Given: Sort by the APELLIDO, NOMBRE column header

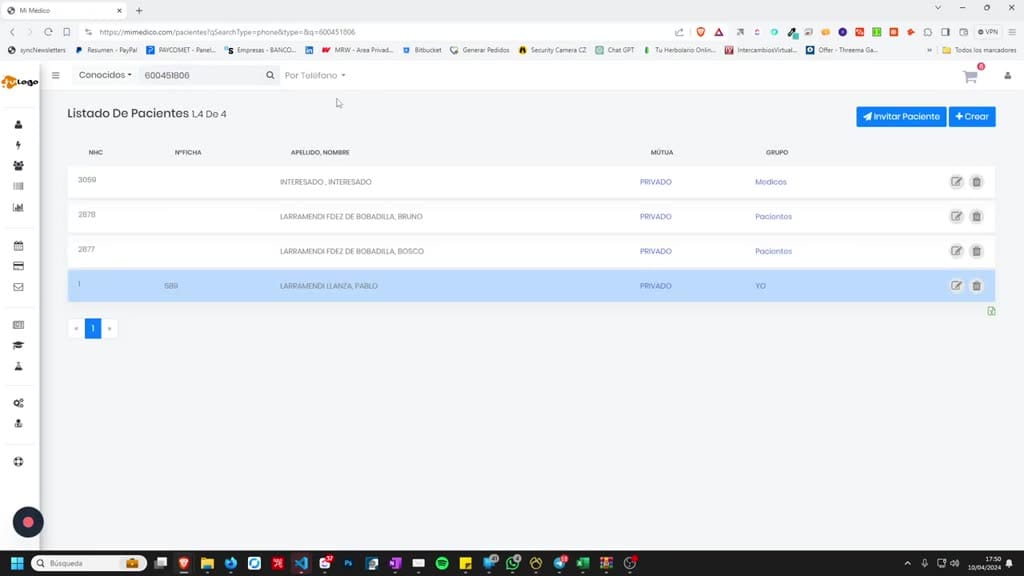Looking at the screenshot, I should 320,152.
